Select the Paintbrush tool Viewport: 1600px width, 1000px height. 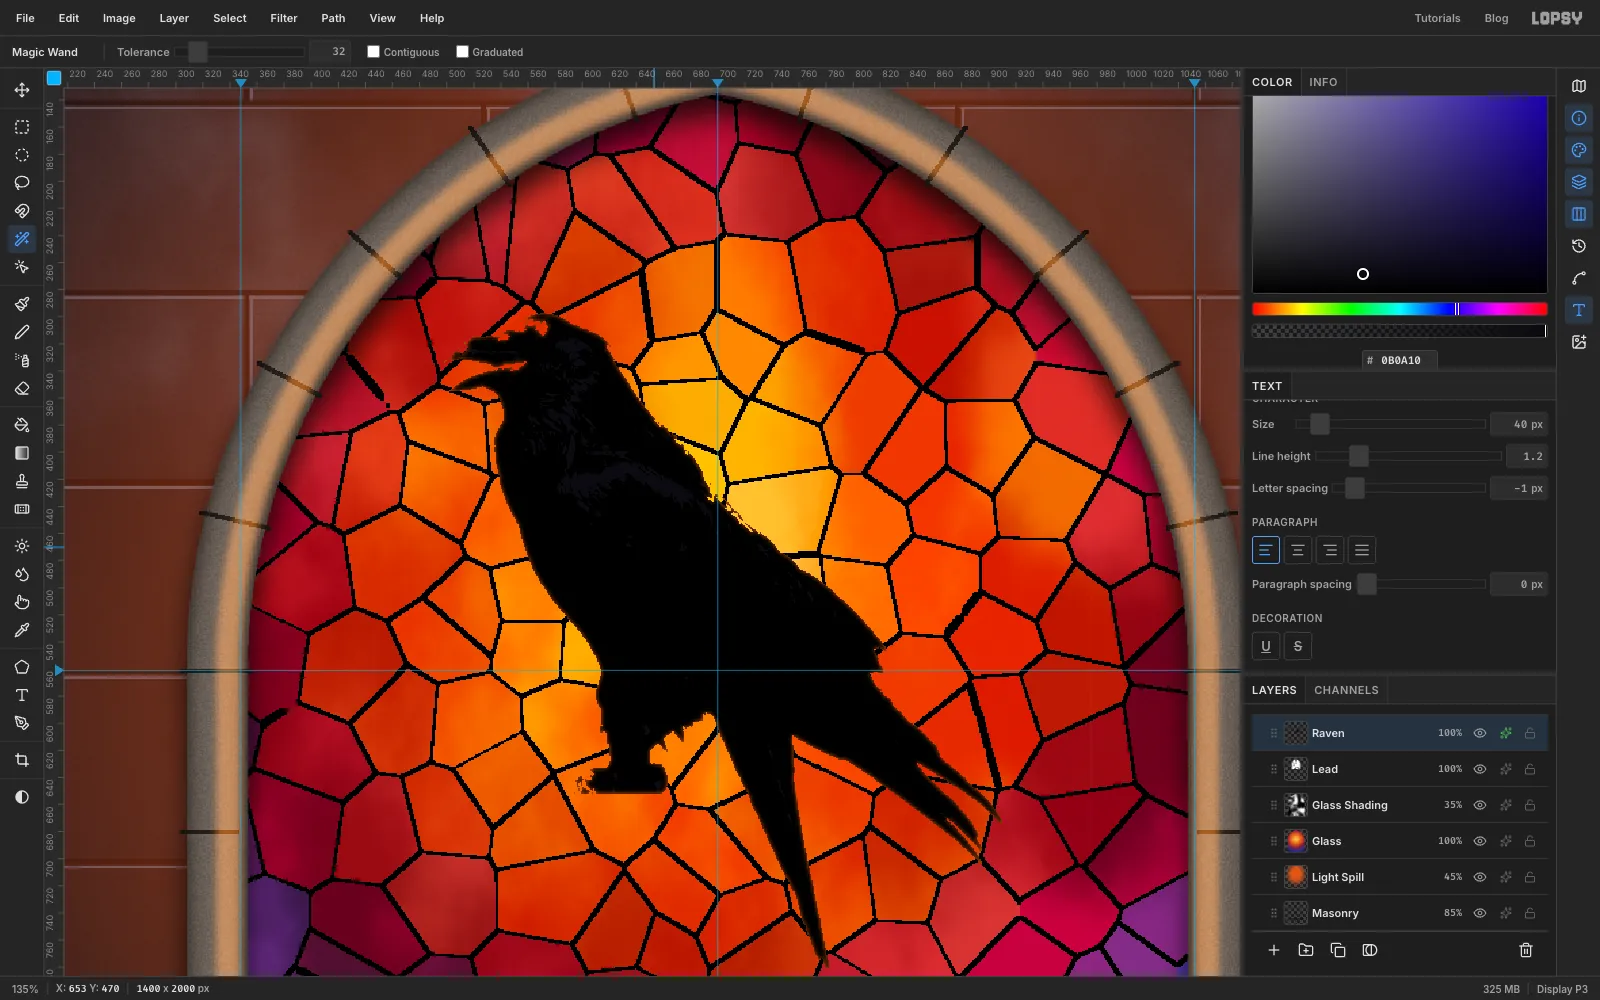point(22,304)
